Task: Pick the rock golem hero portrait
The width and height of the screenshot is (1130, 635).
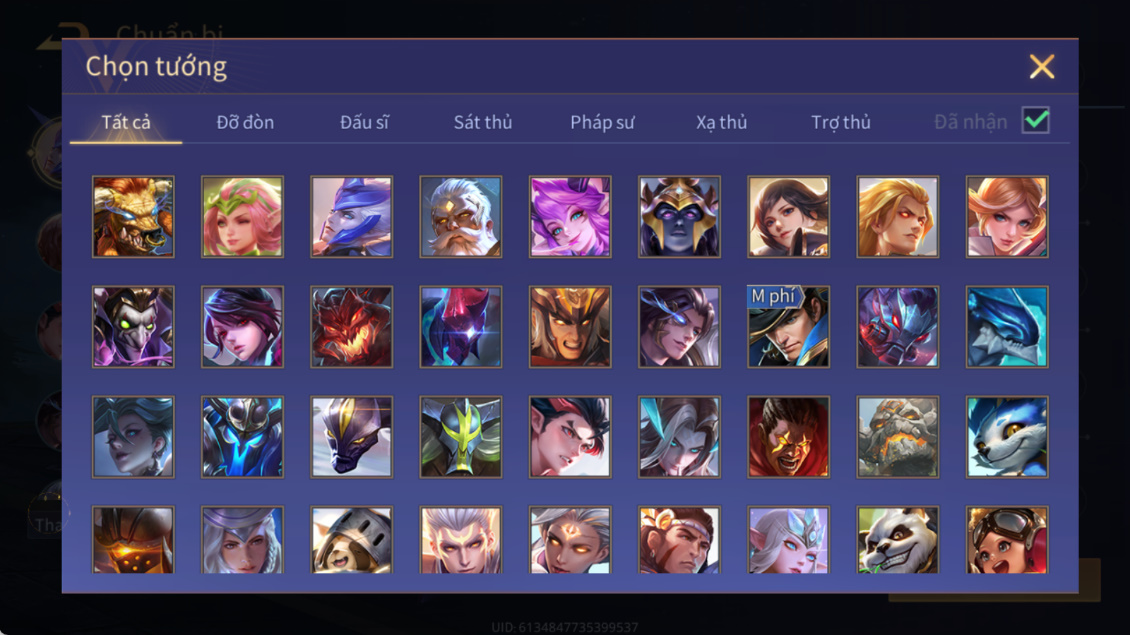Action: tap(897, 436)
